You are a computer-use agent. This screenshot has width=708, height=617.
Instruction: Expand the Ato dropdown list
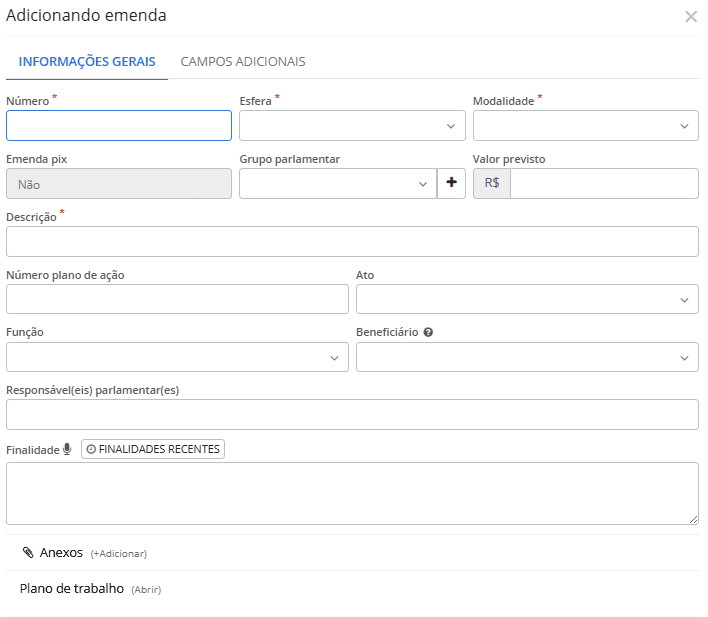[x=527, y=300]
